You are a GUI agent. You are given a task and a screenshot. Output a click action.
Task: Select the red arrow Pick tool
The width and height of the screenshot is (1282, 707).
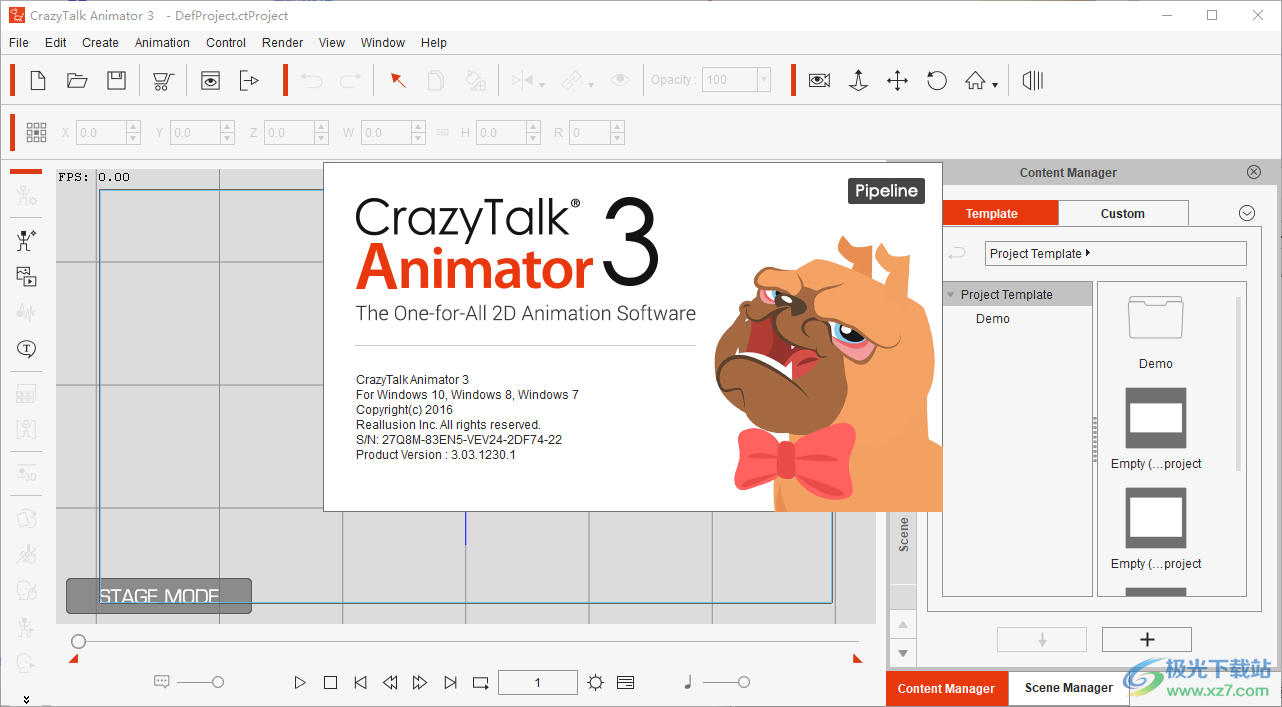point(397,80)
